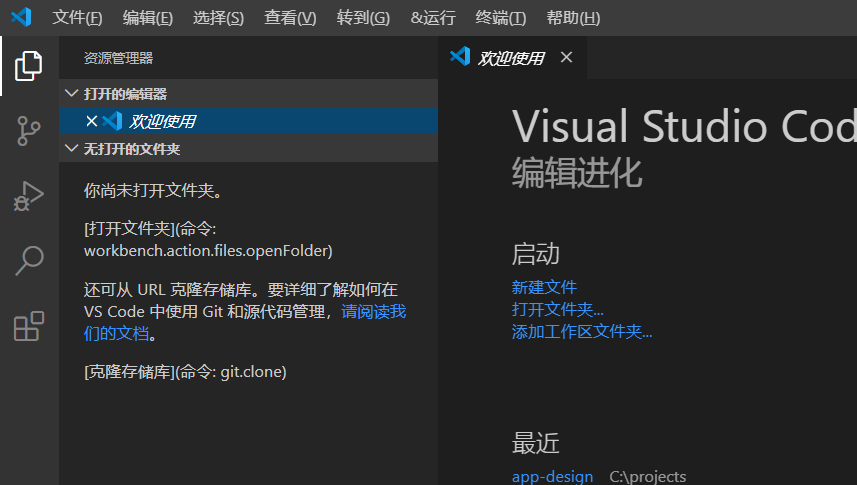The height and width of the screenshot is (485, 857).
Task: Click the 编辑进化 subtitle
Action: pyautogui.click(x=577, y=173)
